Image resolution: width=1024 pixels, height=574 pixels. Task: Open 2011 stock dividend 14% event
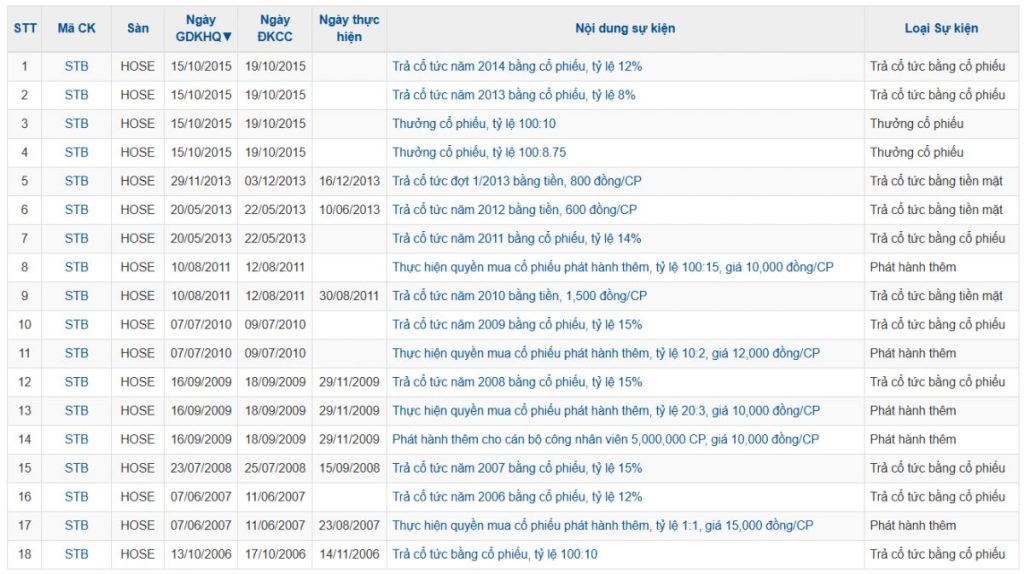point(516,239)
